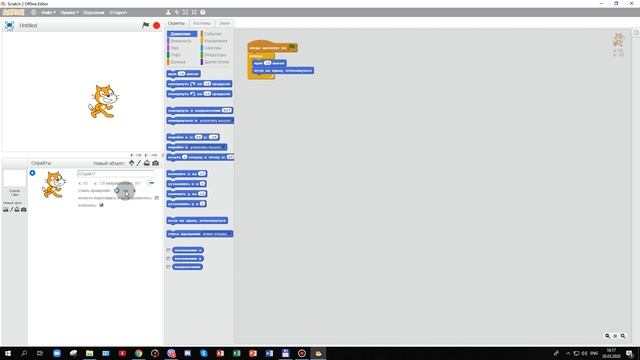Open the Файл menu

coord(48,12)
